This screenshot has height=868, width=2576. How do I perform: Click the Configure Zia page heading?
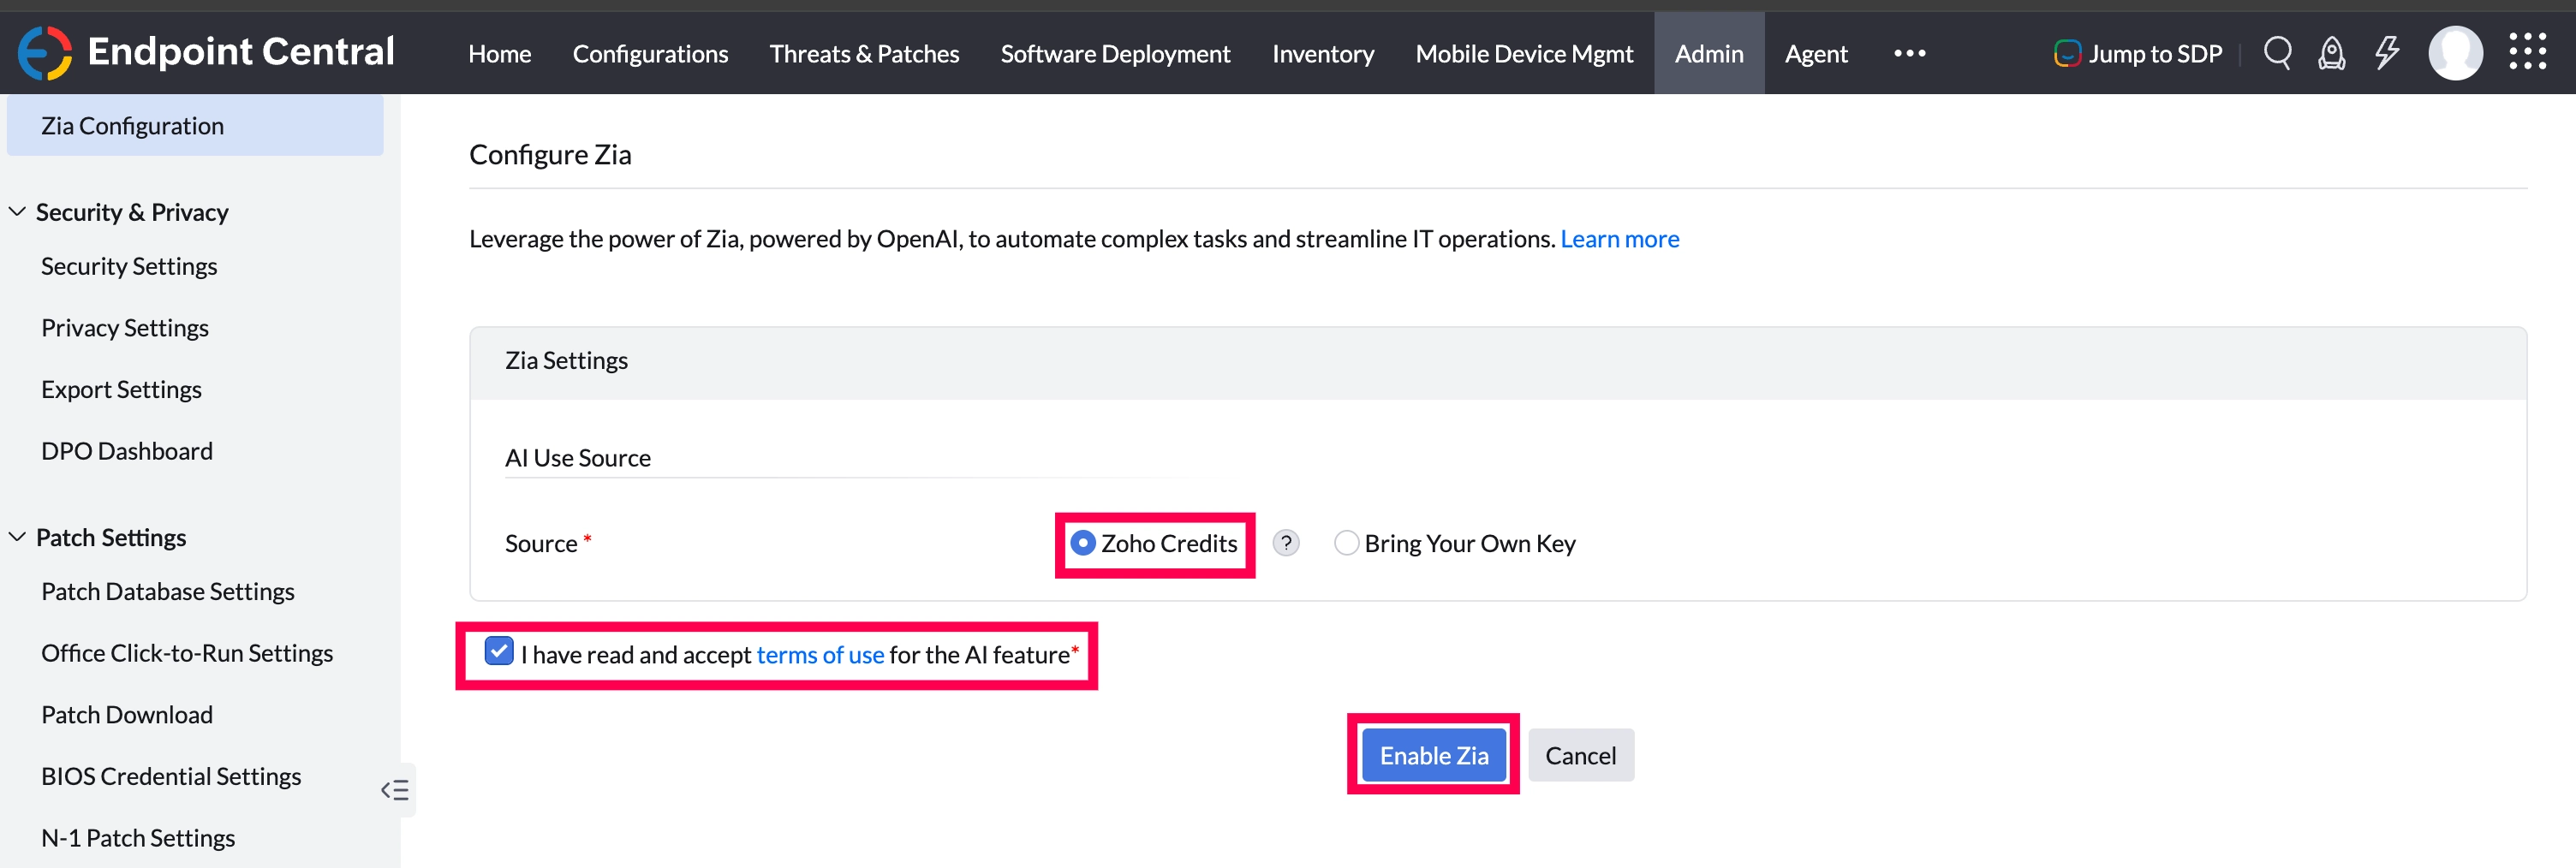pos(550,155)
